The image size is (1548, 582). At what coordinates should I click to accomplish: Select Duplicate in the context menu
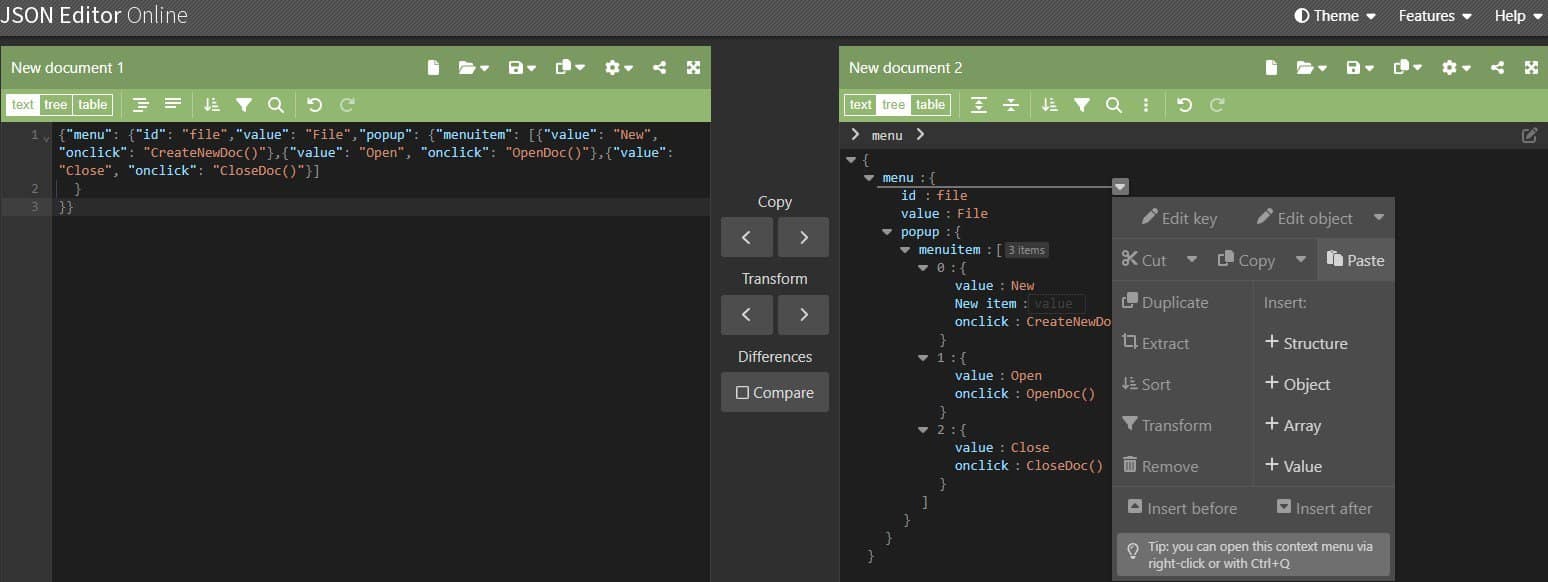pos(1166,301)
